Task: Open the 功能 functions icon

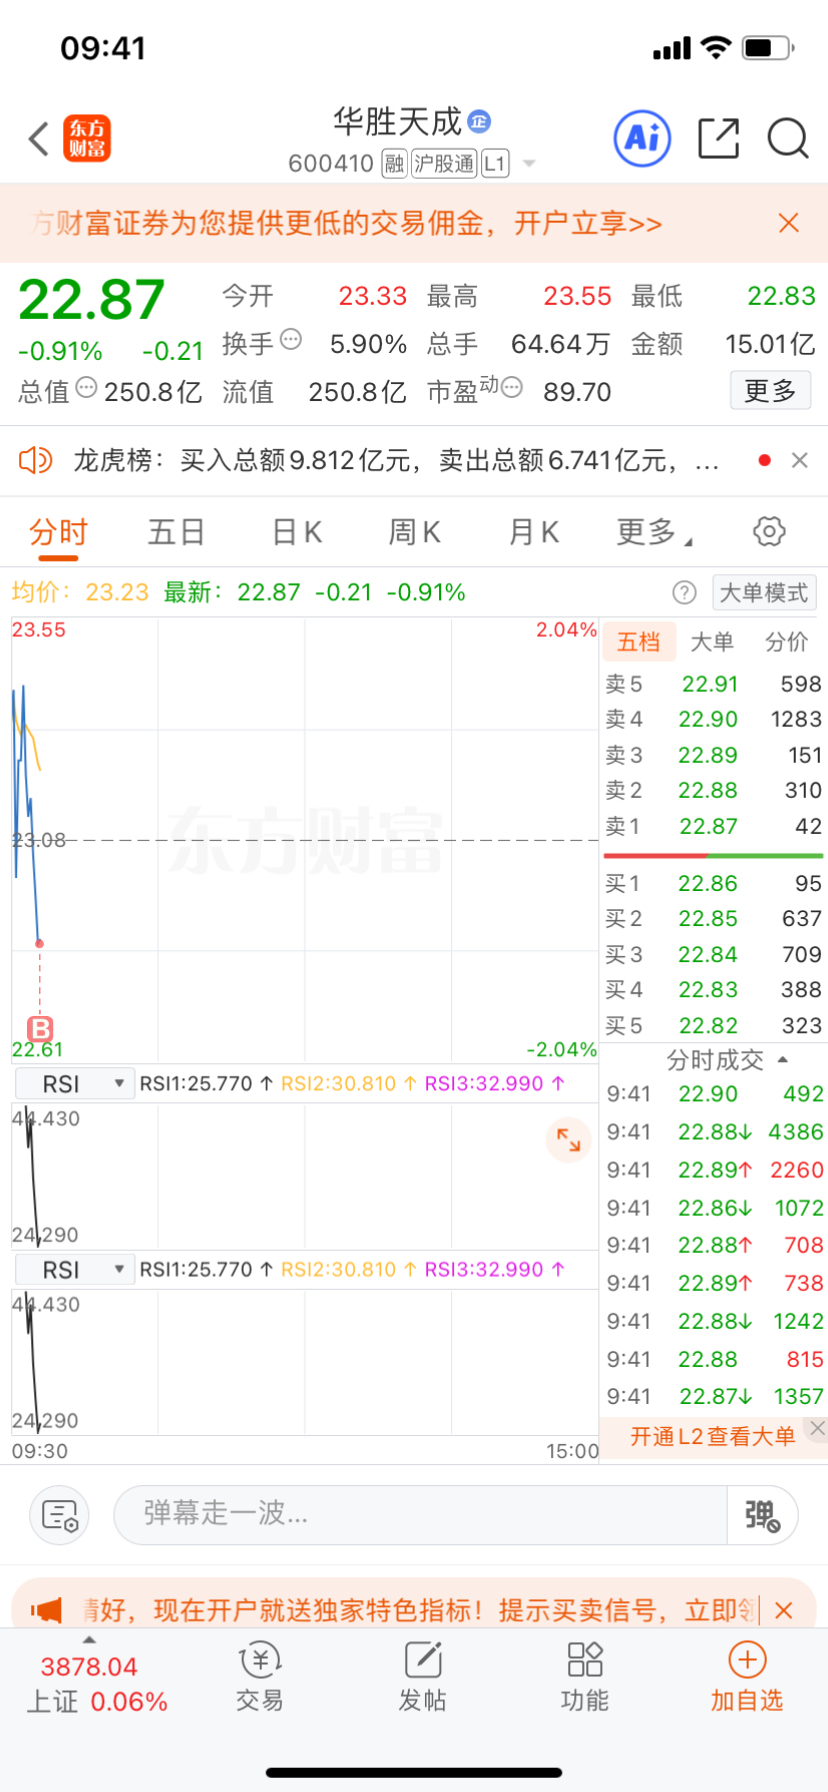Action: click(585, 1678)
